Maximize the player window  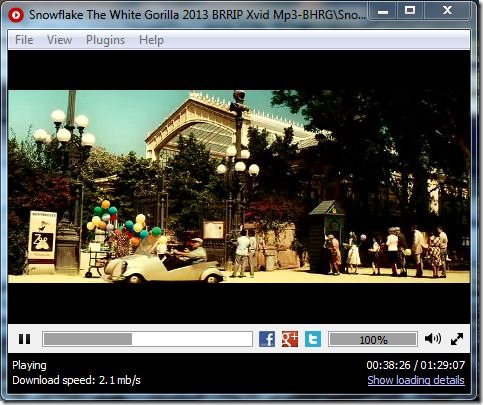(x=410, y=11)
